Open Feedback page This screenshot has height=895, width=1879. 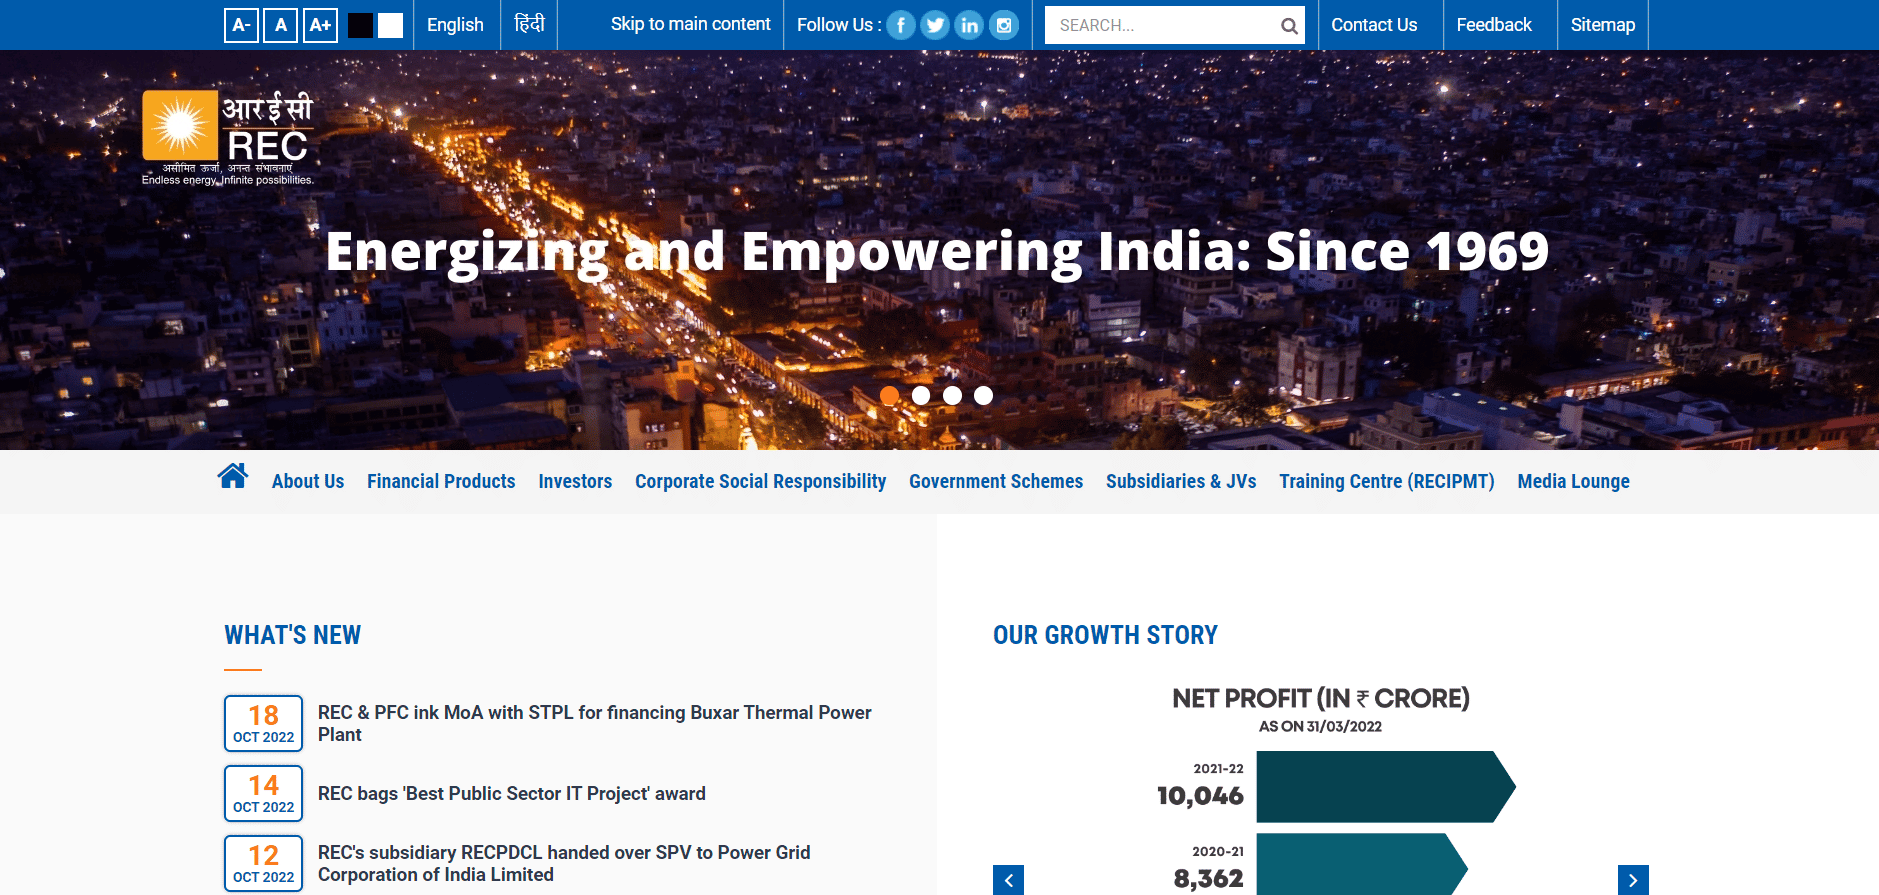pyautogui.click(x=1494, y=25)
